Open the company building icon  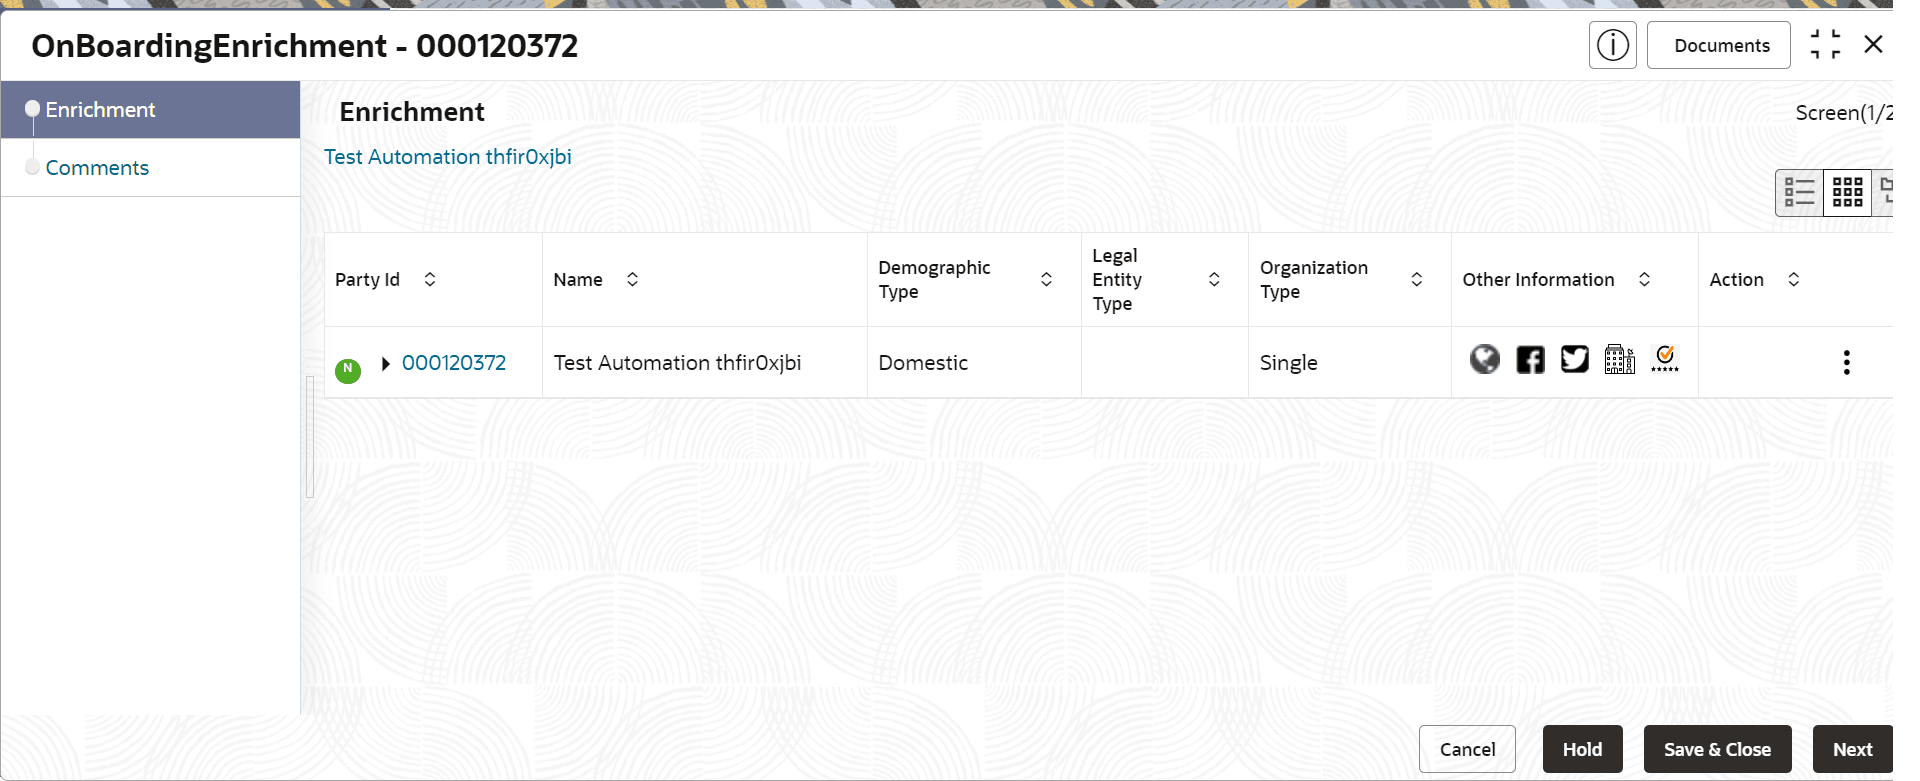pos(1619,359)
